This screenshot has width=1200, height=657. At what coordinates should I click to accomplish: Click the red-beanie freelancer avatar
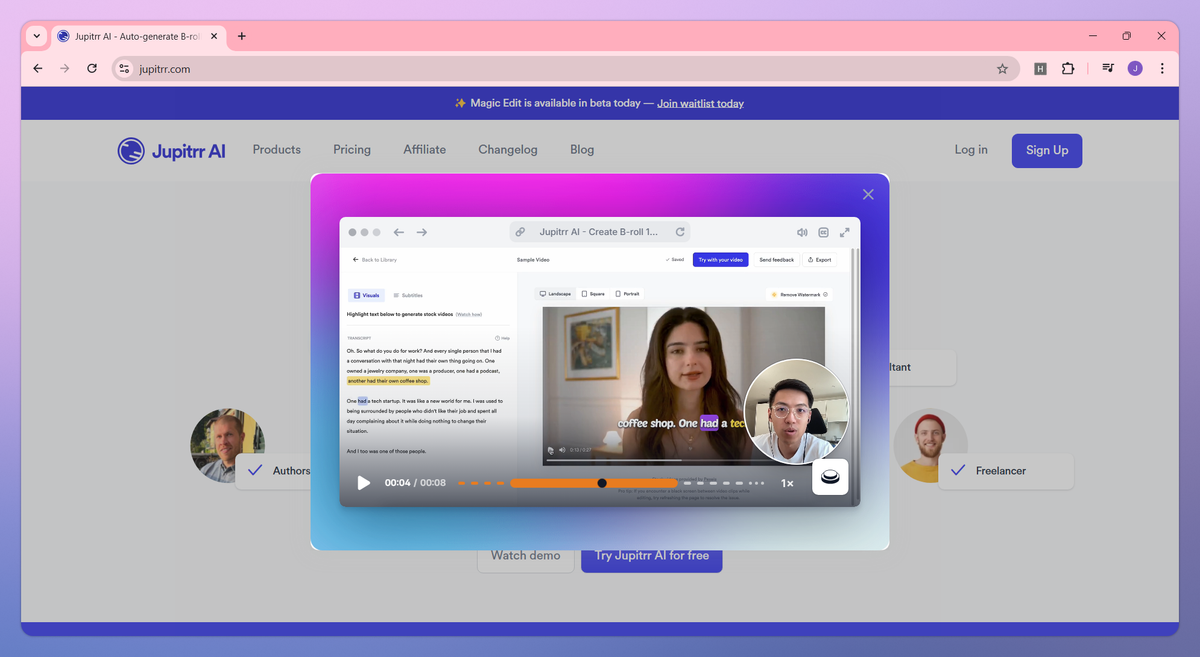point(930,445)
